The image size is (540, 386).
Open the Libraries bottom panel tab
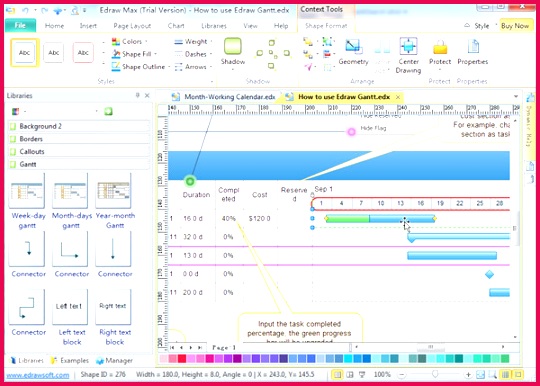tap(27, 361)
